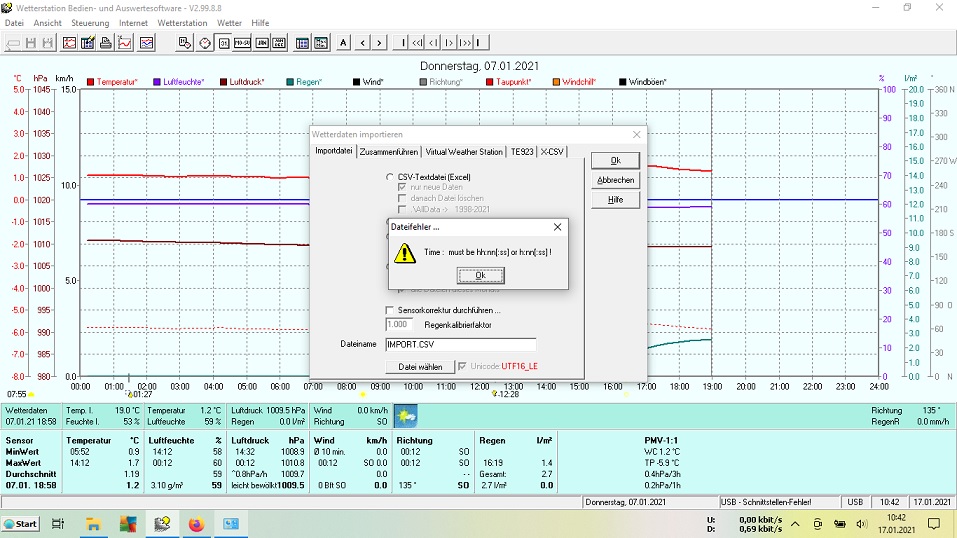Toggle the Unicode checkbox
Screen dimensions: 957x538
pyautogui.click(x=462, y=367)
